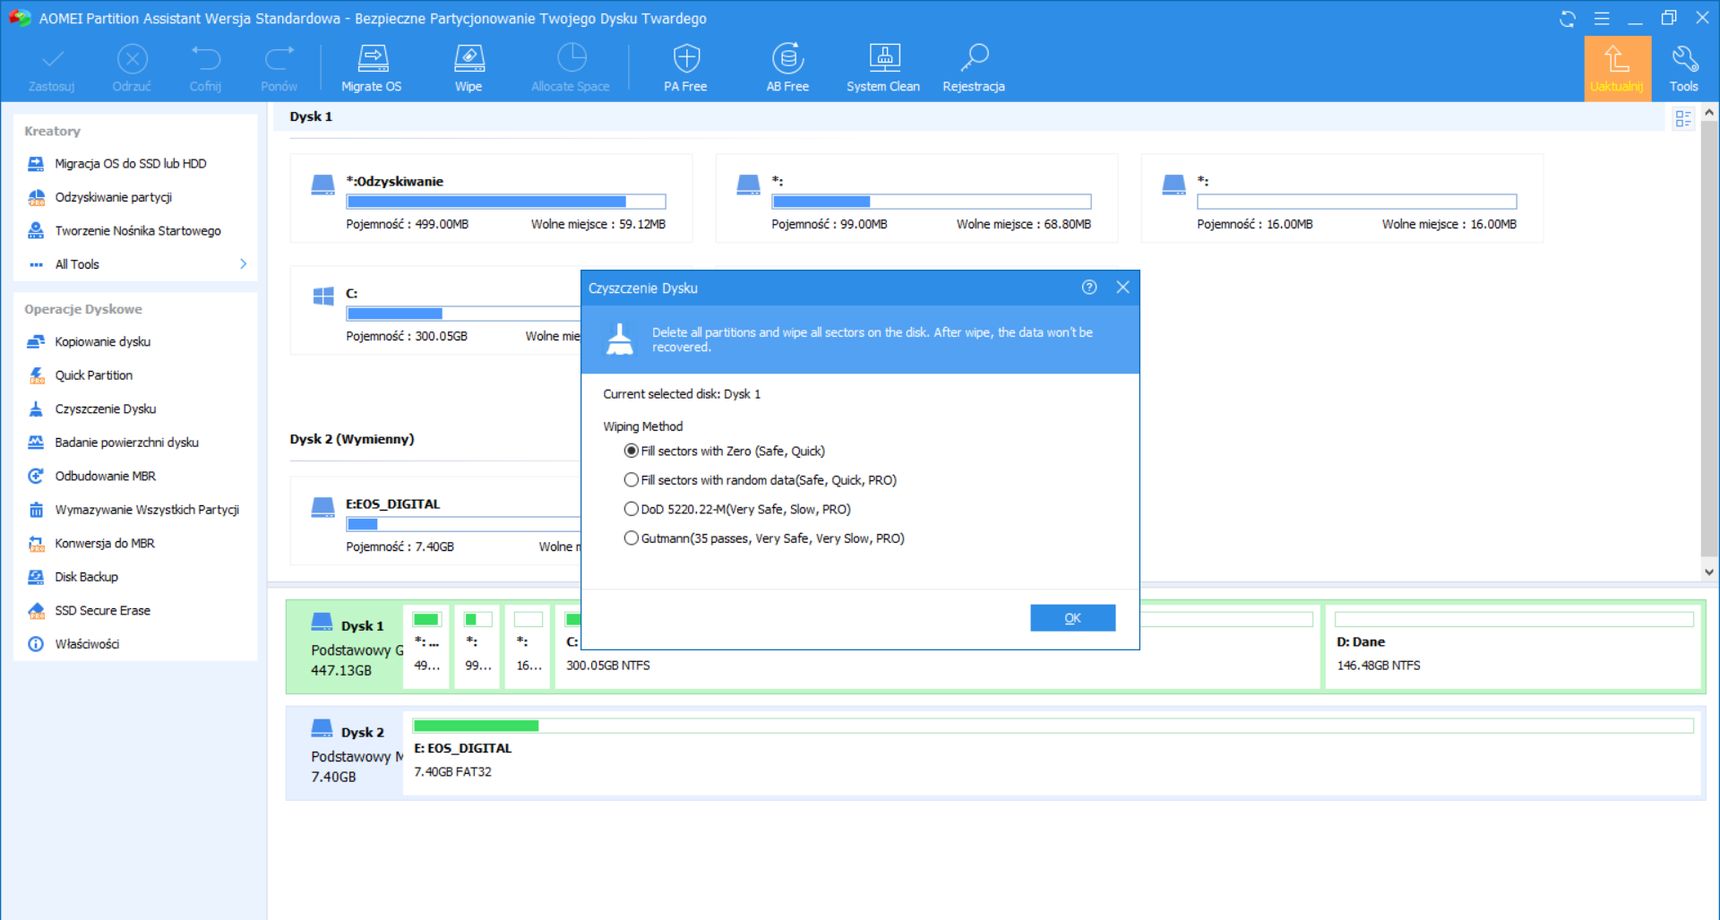The image size is (1720, 920).
Task: Click Odbudowanie MBR option
Action: (x=105, y=476)
